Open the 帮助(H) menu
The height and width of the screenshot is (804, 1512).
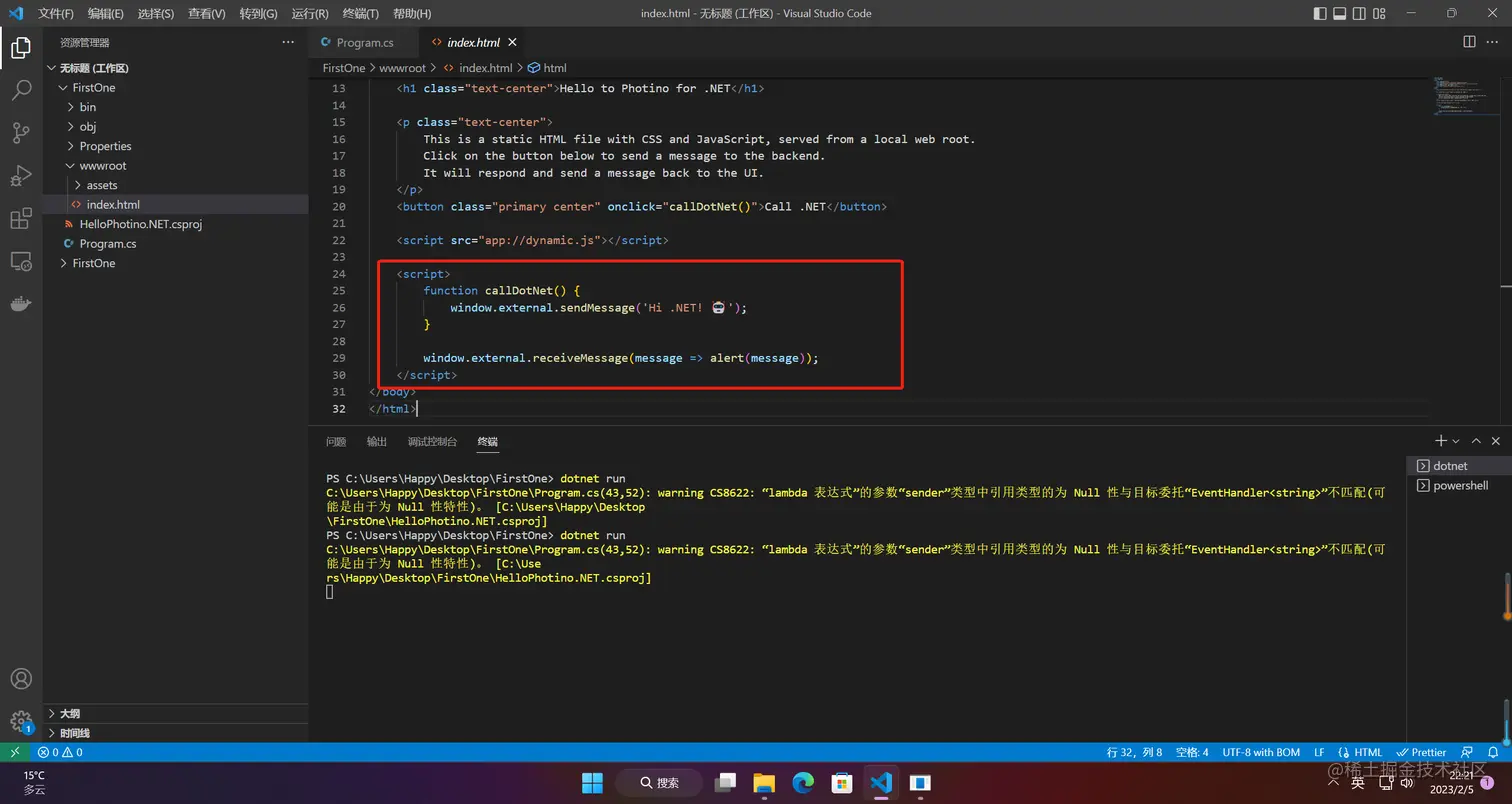tap(412, 13)
